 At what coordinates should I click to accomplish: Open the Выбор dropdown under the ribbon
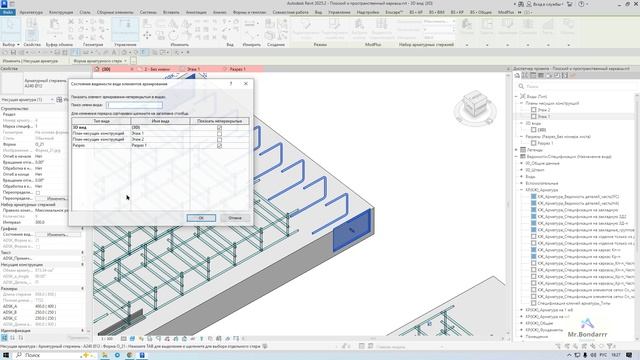(x=11, y=44)
